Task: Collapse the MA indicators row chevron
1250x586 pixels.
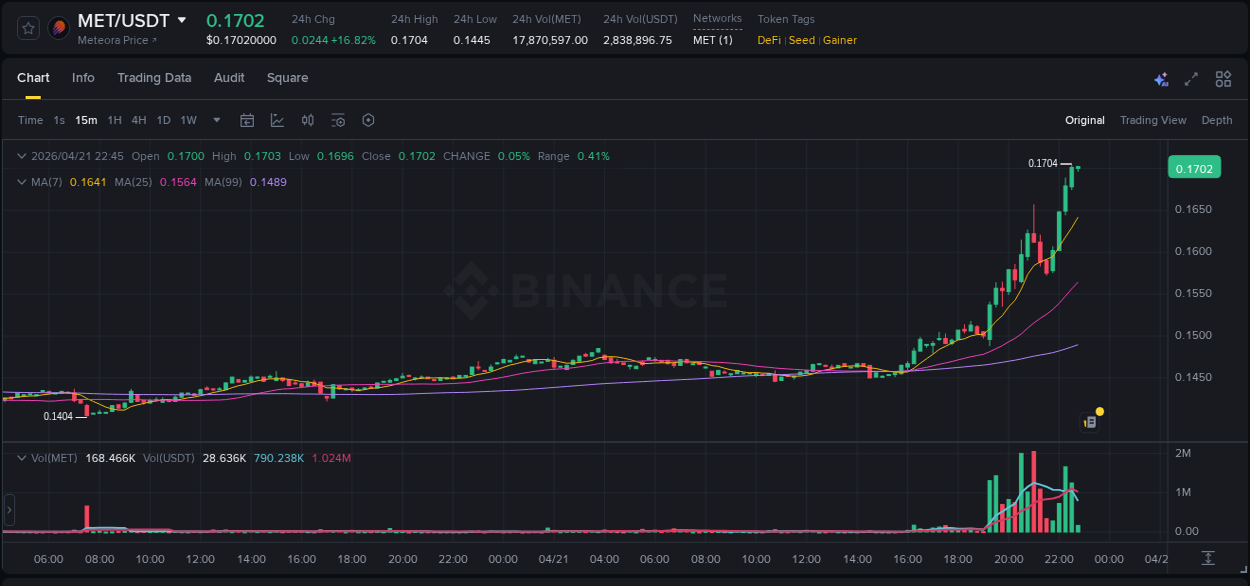Action: coord(22,182)
